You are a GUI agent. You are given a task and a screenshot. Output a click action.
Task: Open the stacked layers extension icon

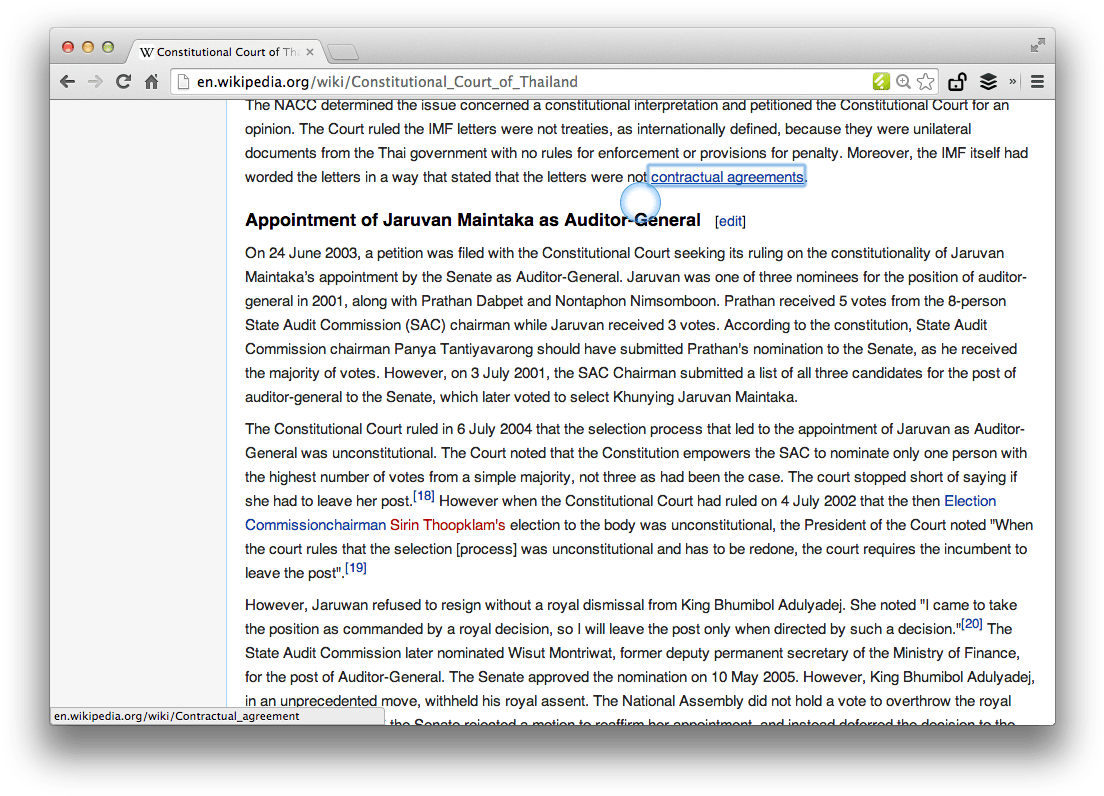tap(989, 82)
